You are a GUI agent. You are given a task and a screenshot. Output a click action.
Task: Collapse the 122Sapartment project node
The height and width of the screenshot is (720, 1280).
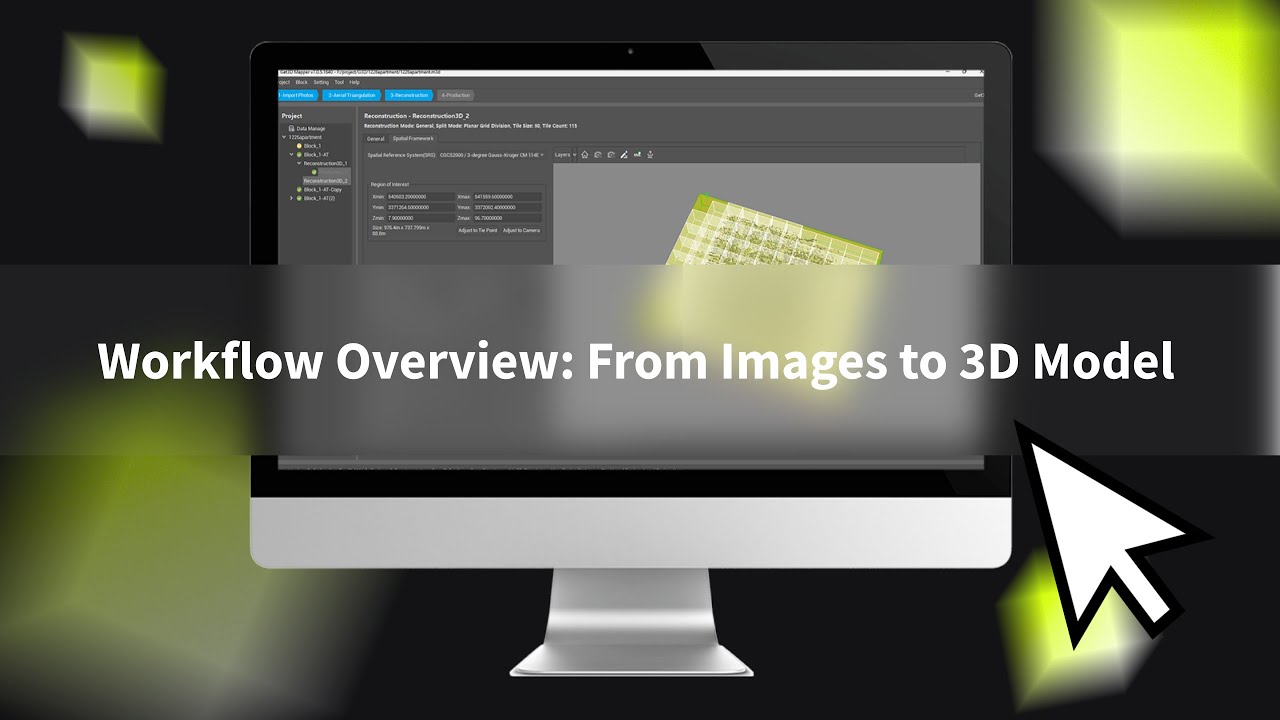point(284,137)
